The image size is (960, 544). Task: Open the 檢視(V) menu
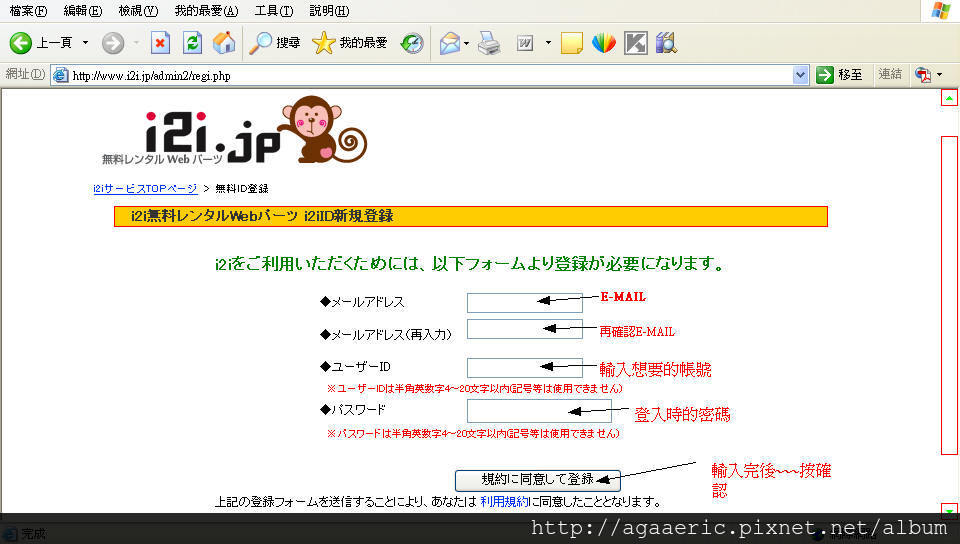click(x=138, y=10)
